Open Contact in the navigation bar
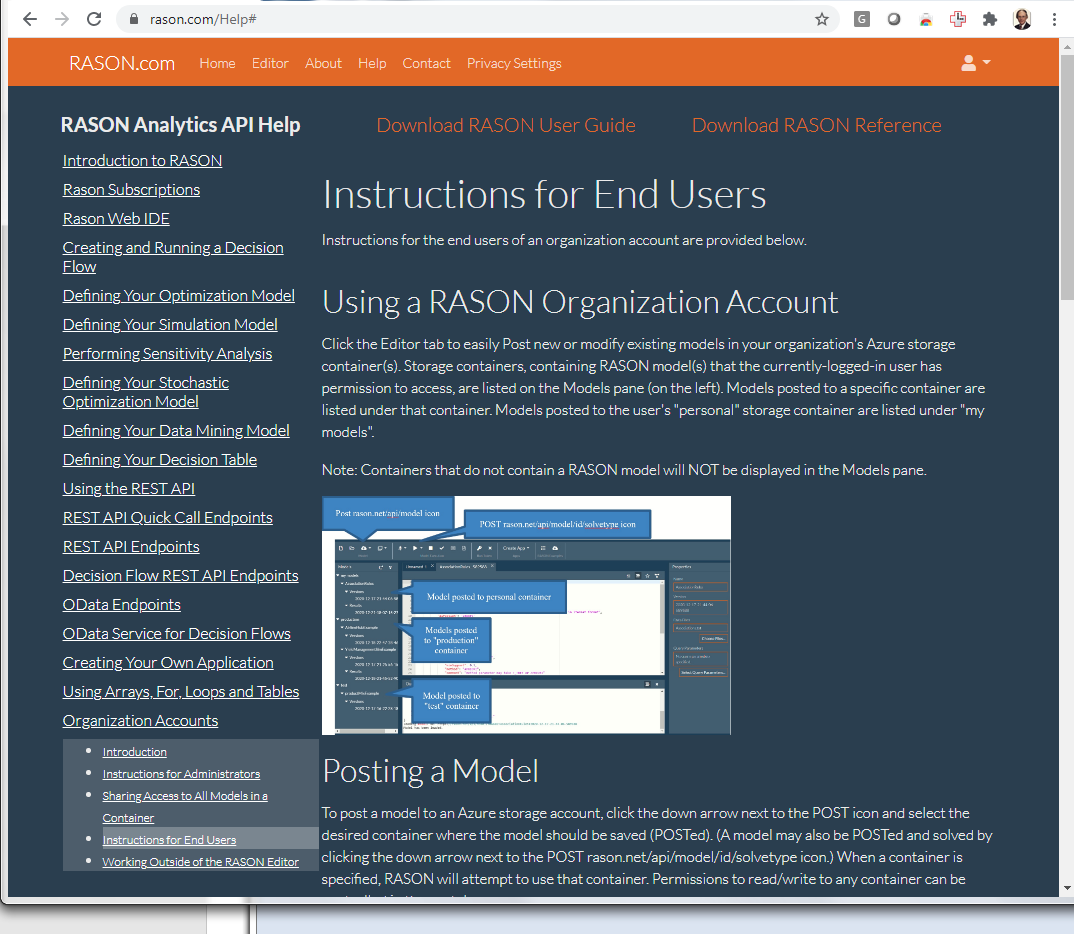 [426, 63]
